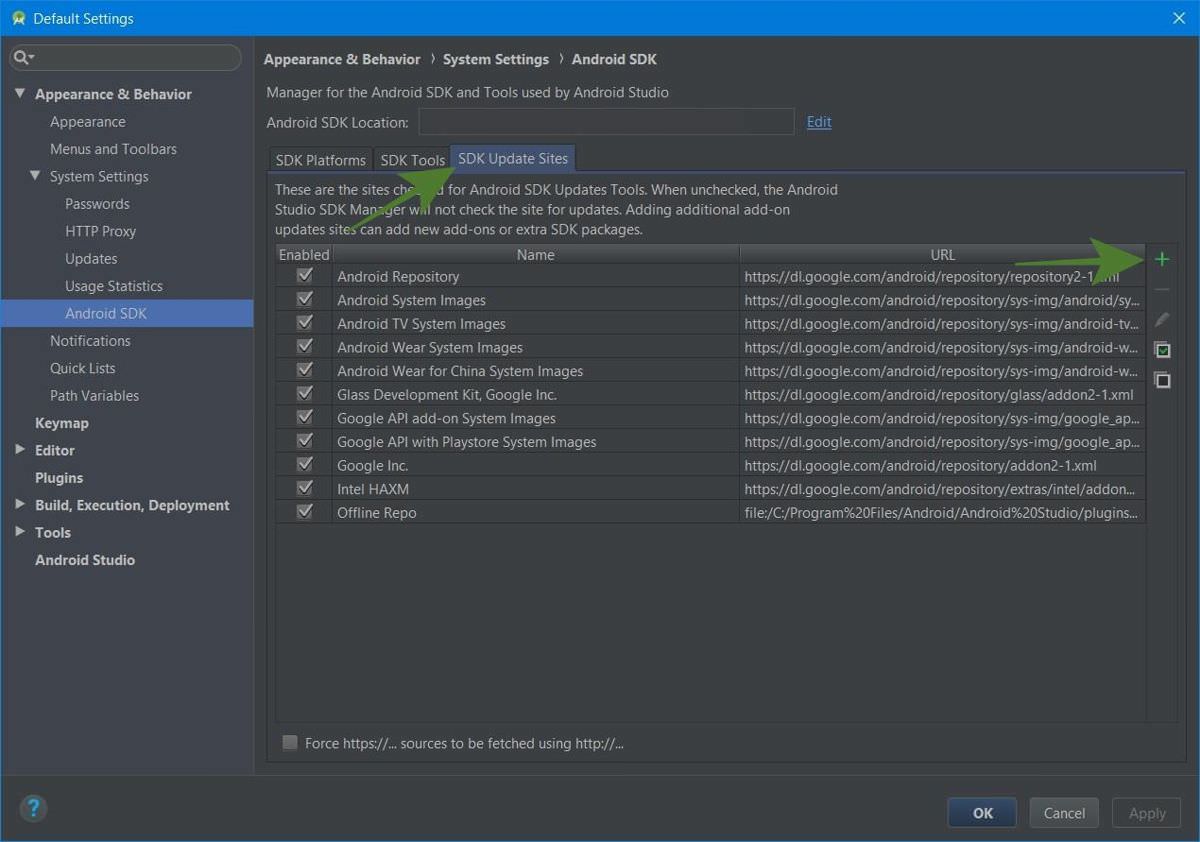Add a new SDK update site

(x=1162, y=258)
